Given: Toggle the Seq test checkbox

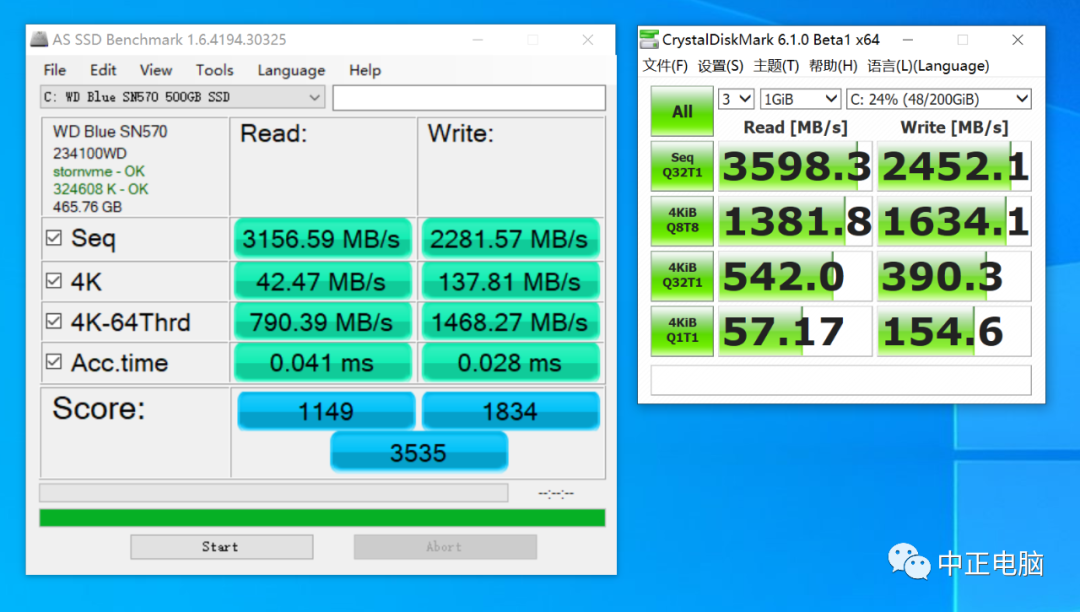Looking at the screenshot, I should (54, 238).
